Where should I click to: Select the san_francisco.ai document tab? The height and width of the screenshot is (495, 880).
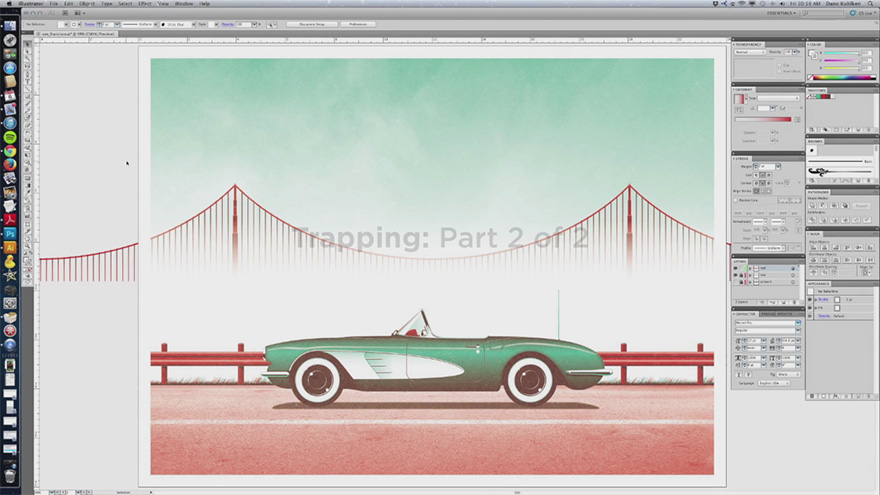[76, 34]
